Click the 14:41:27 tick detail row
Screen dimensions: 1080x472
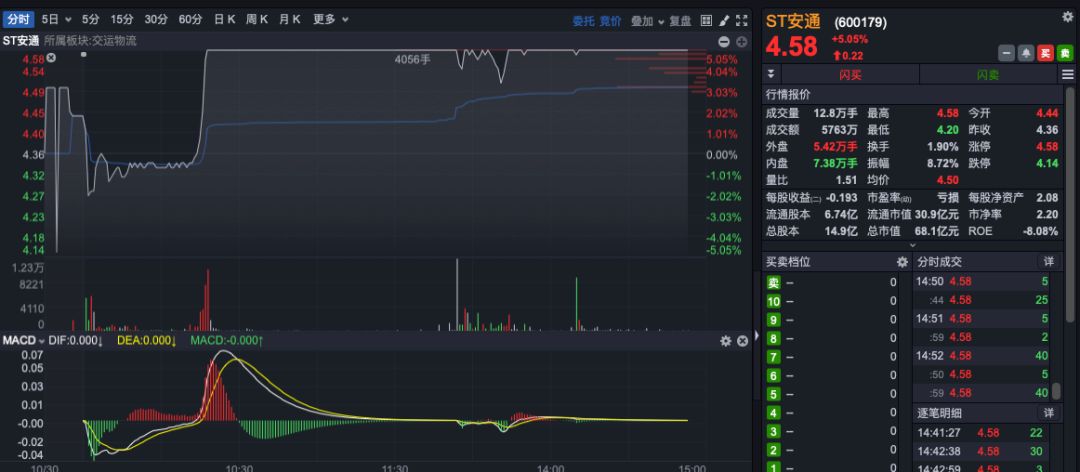point(982,433)
